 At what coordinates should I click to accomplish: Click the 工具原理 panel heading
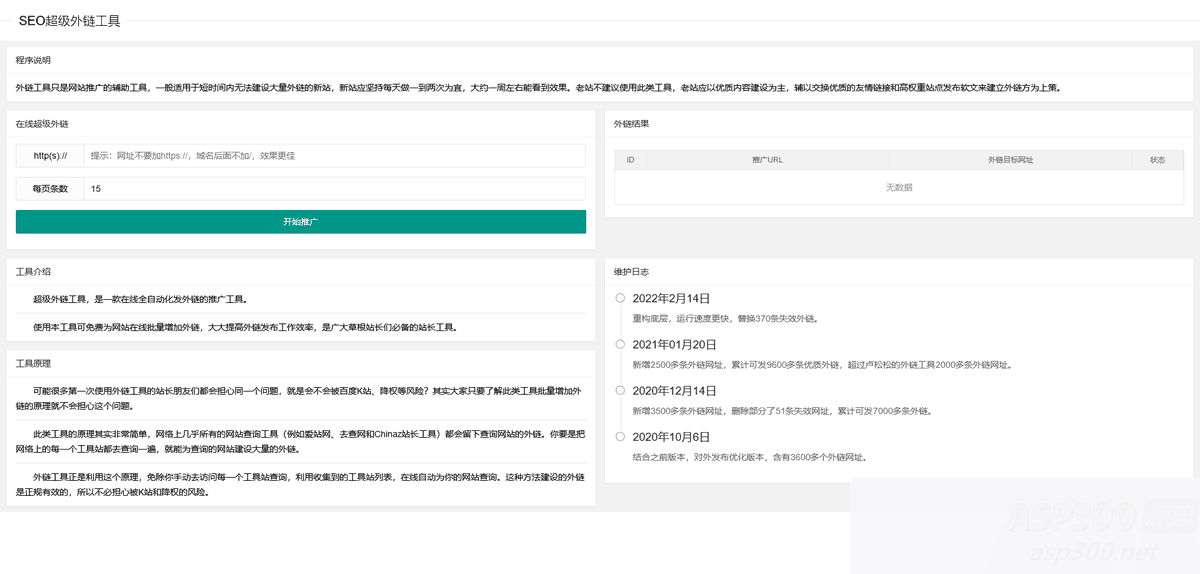pyautogui.click(x=33, y=363)
